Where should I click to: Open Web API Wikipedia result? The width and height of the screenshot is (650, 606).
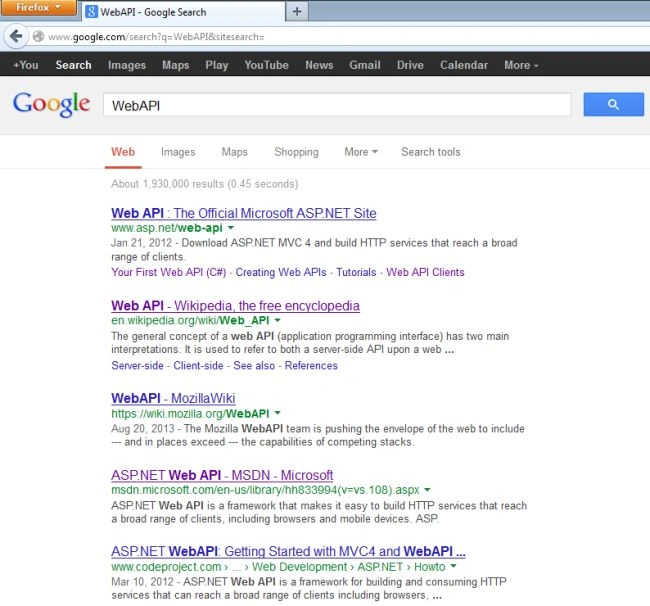click(235, 306)
